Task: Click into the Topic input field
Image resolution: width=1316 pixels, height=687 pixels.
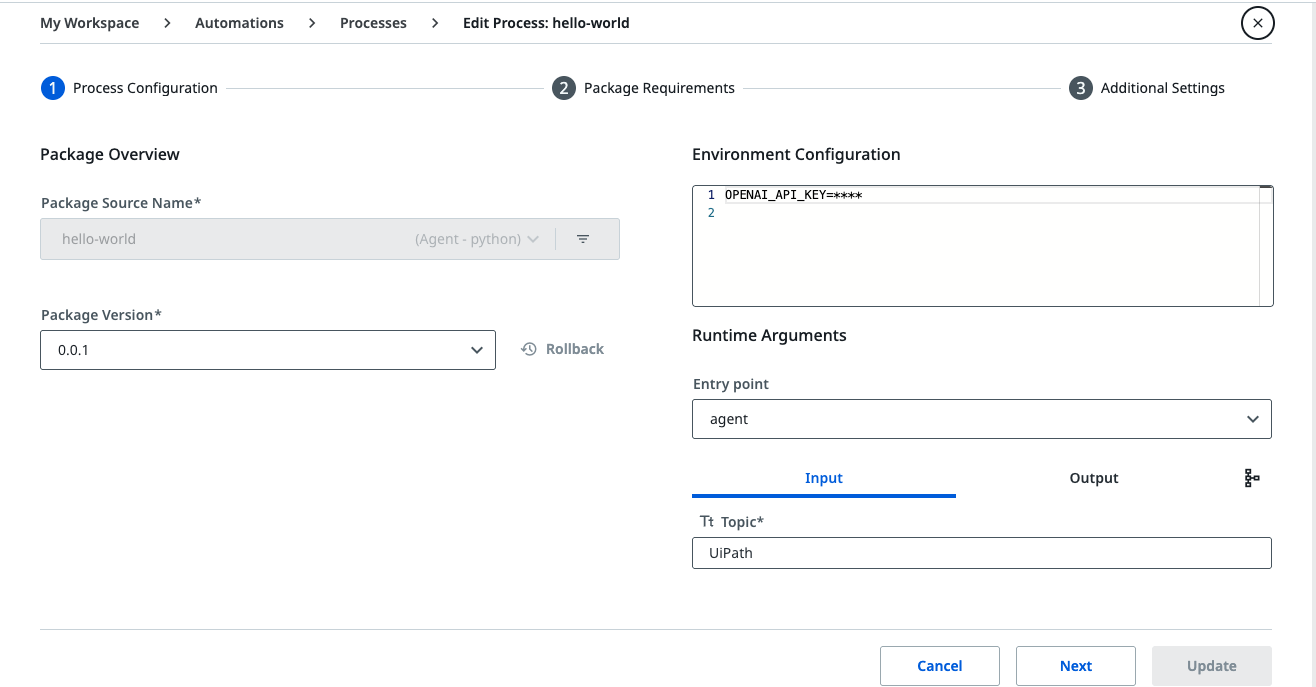Action: point(982,553)
